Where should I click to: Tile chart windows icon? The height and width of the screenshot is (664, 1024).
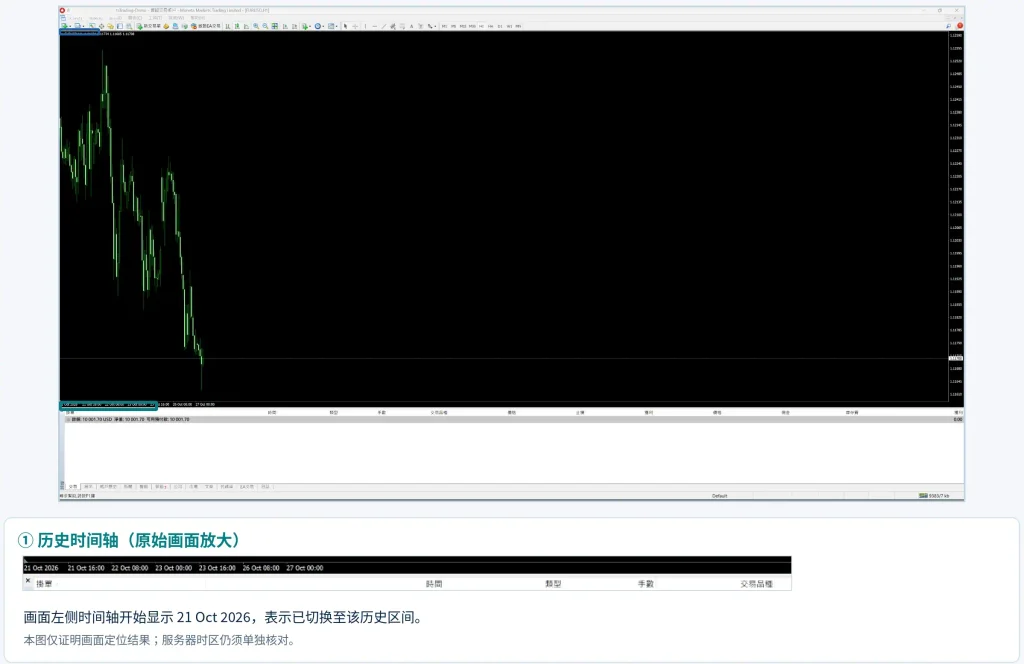(x=274, y=26)
